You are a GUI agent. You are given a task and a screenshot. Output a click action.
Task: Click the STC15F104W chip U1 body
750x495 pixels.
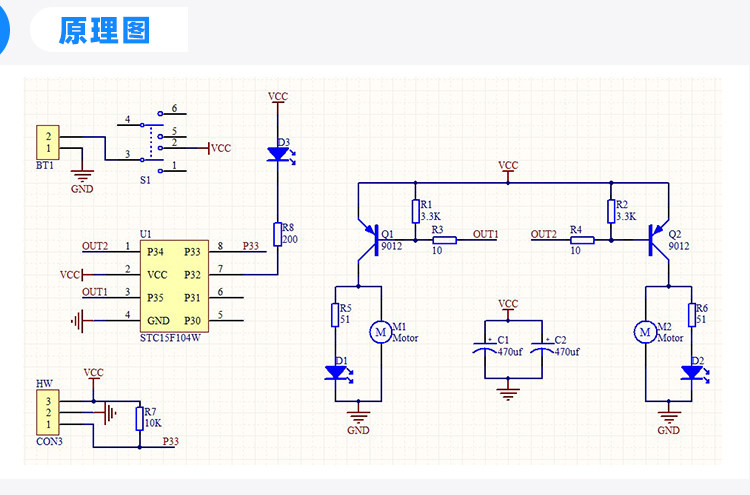tap(174, 286)
